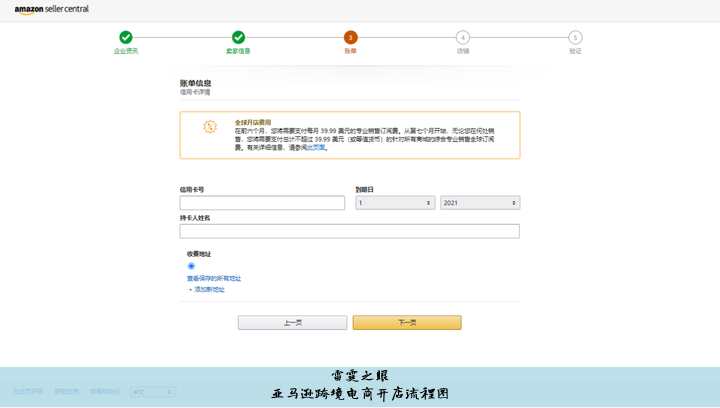Image resolution: width=720 pixels, height=408 pixels.
Task: Click the orange step 3 账单 circle
Action: [x=350, y=38]
